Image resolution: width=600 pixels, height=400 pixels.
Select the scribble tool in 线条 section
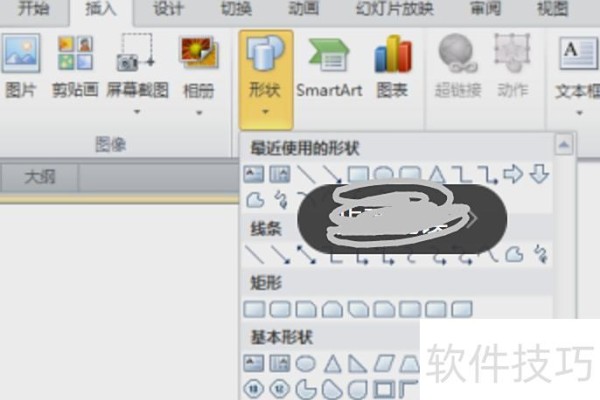(x=541, y=254)
